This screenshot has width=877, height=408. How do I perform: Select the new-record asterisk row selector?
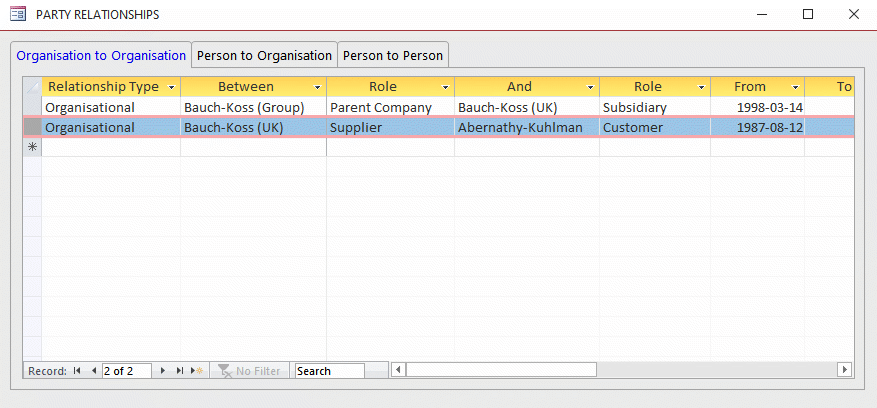coord(32,147)
